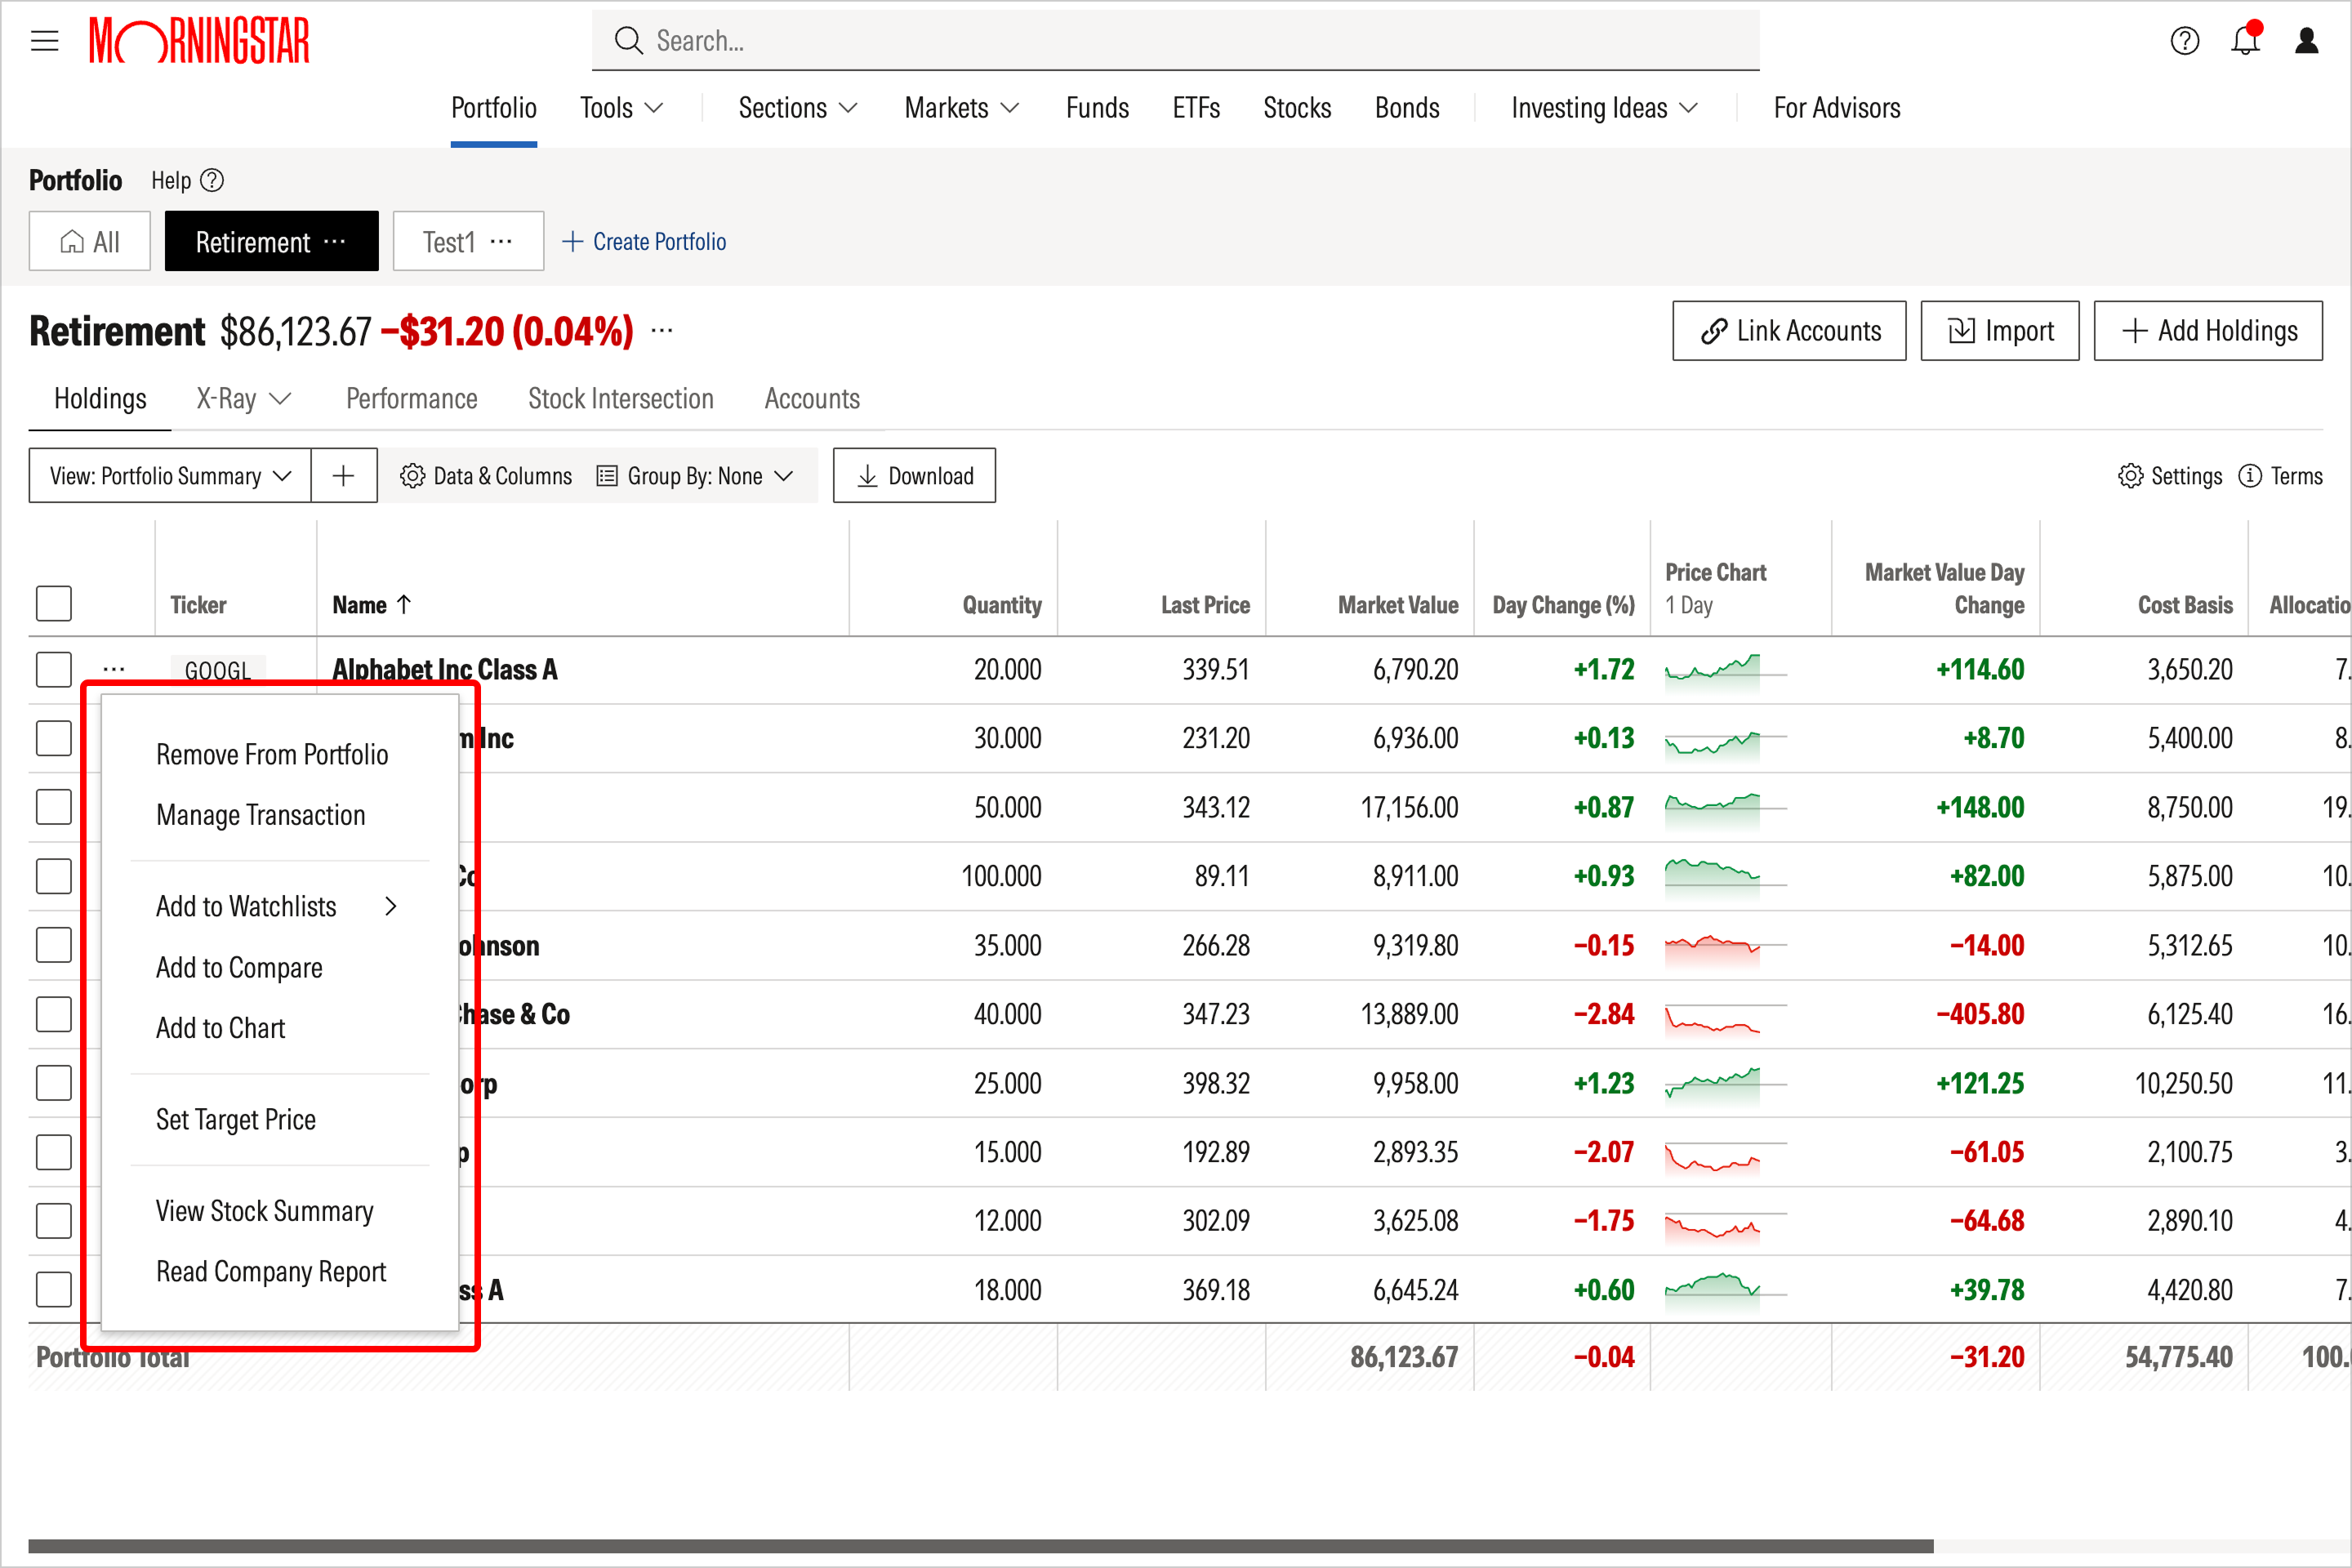The image size is (2352, 1568).
Task: Open Data & Columns settings
Action: pyautogui.click(x=486, y=476)
